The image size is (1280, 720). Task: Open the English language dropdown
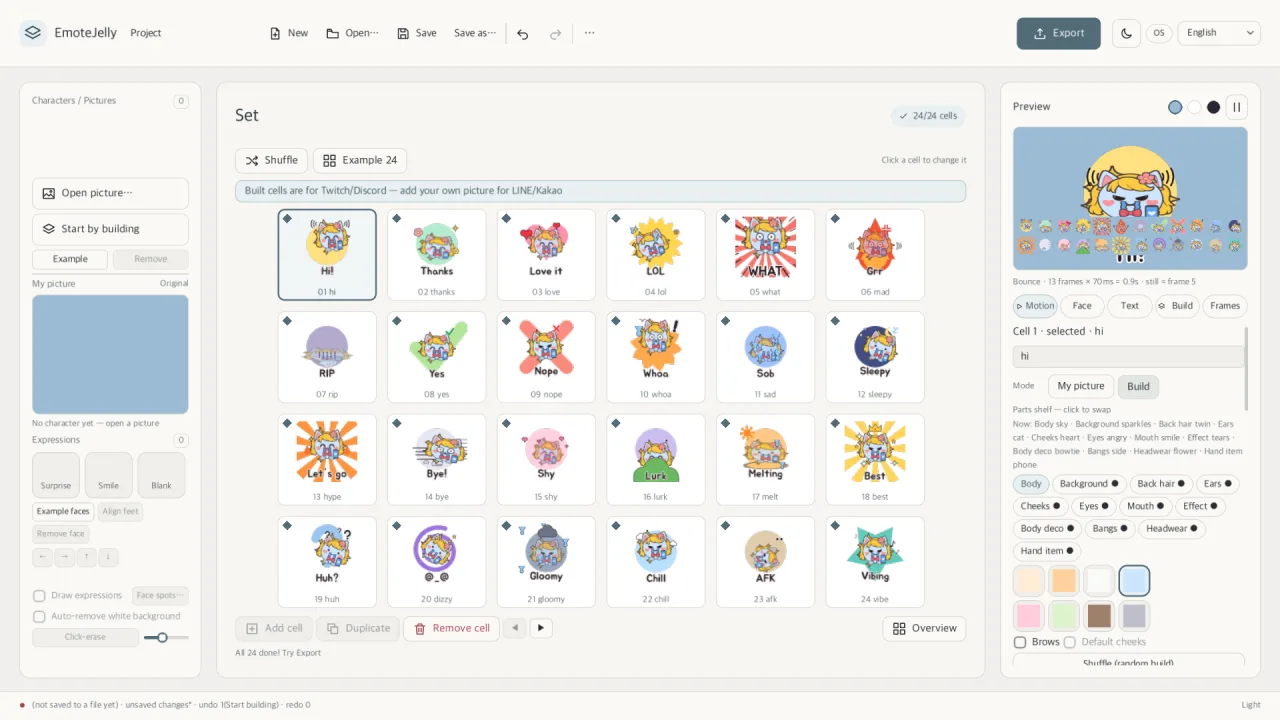point(1219,33)
